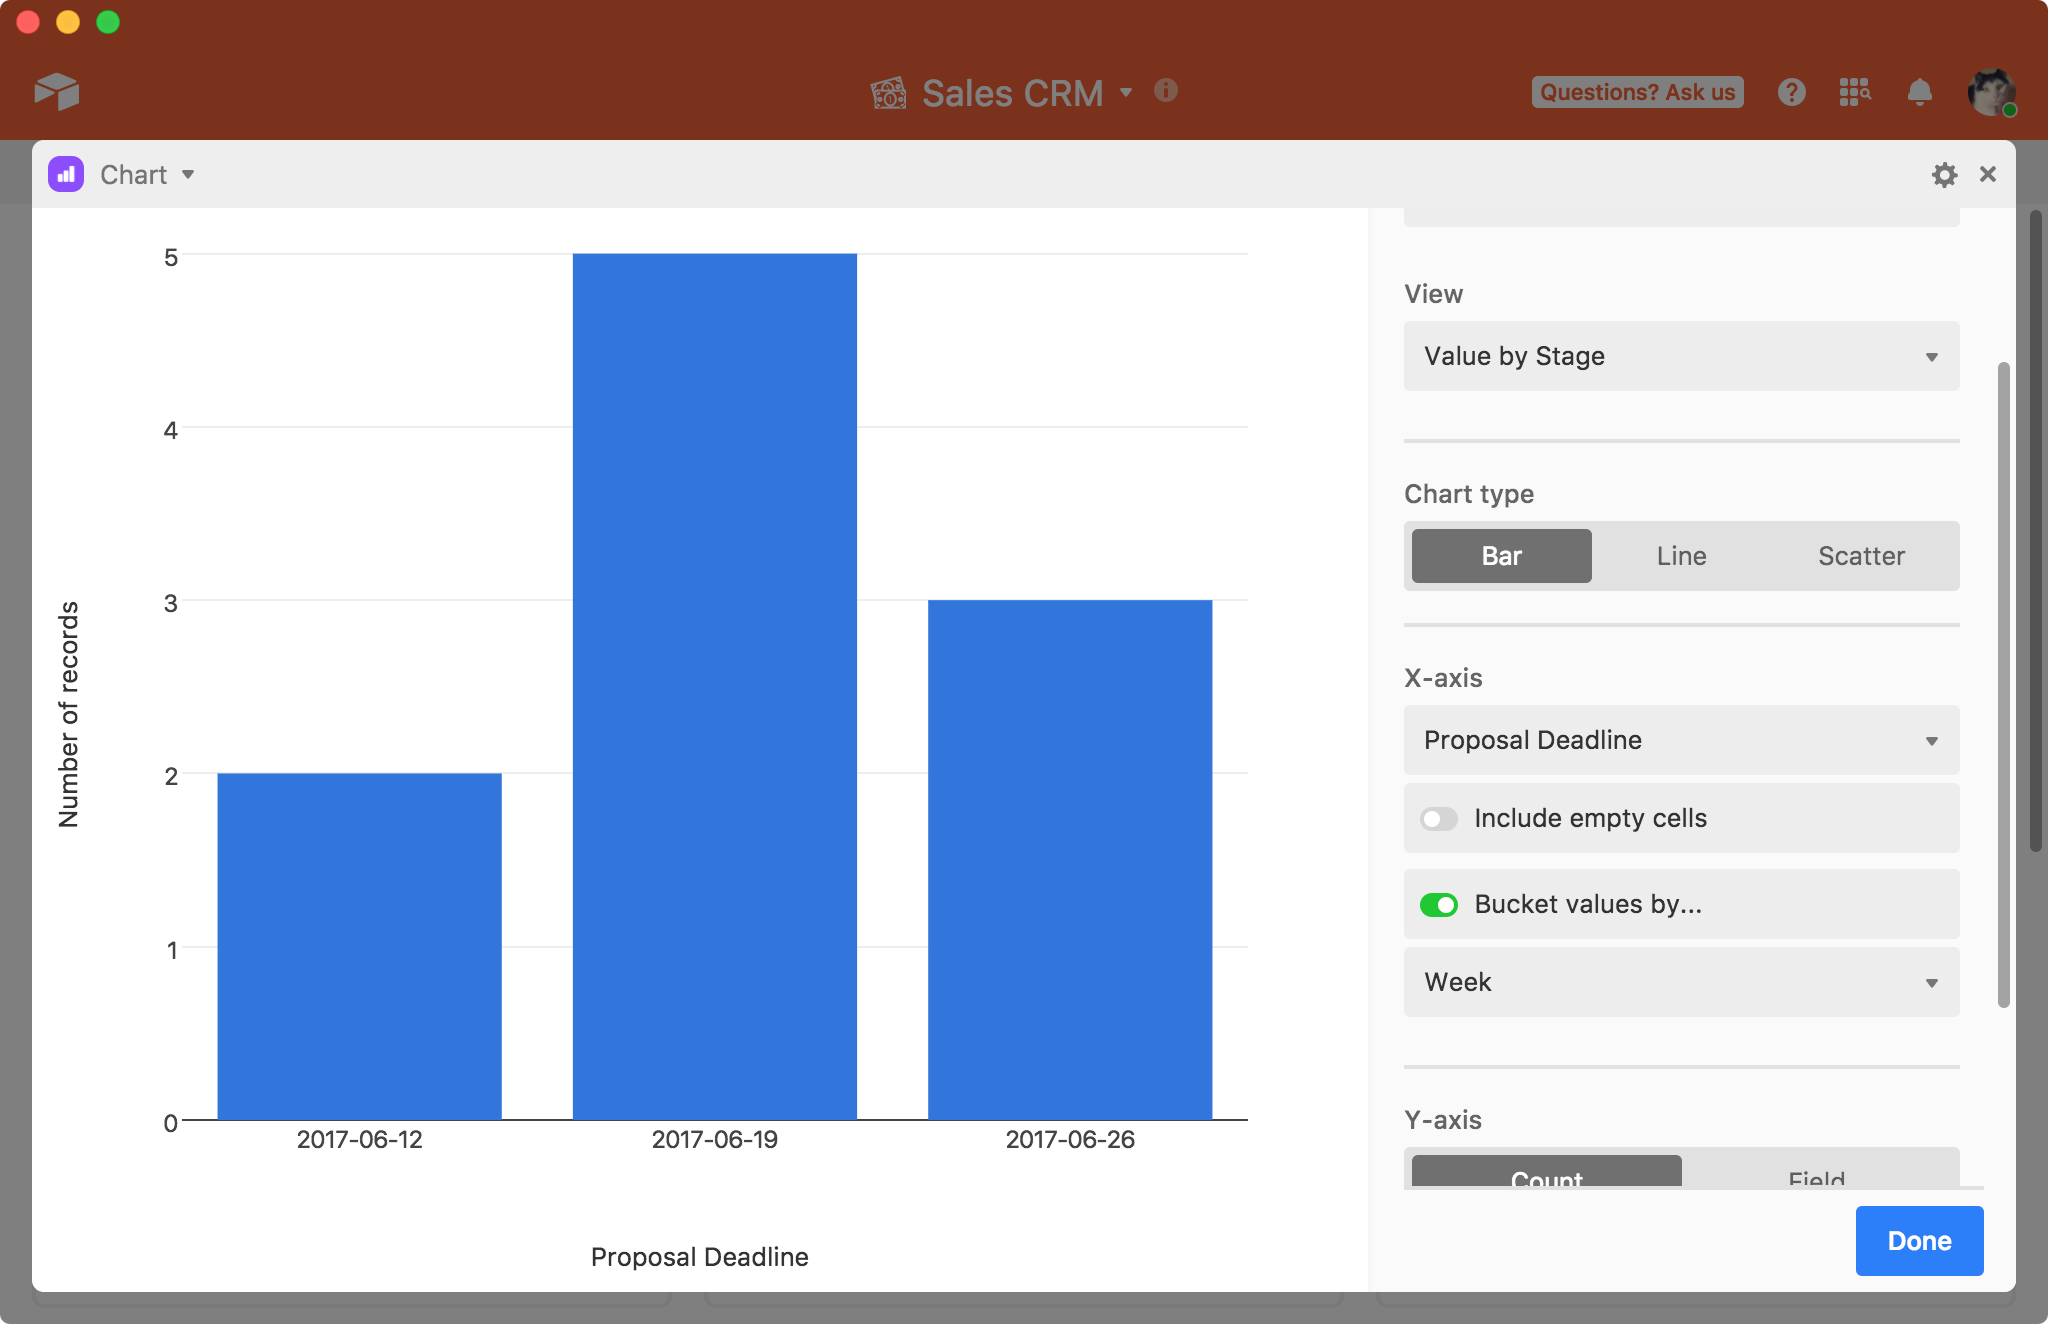The width and height of the screenshot is (2048, 1324).
Task: Open the apps grid search icon
Action: pos(1855,92)
